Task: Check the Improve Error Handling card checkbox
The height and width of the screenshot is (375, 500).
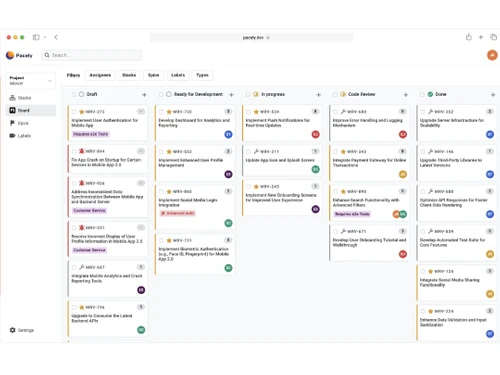Action: [336, 112]
